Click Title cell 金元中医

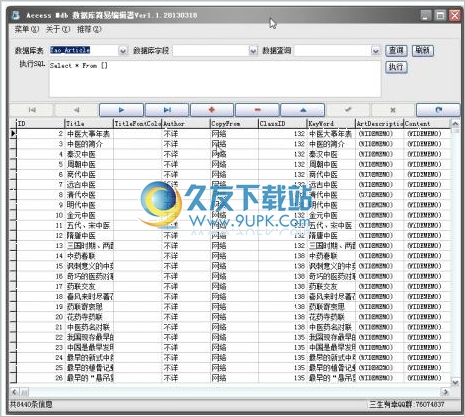[x=89, y=215]
